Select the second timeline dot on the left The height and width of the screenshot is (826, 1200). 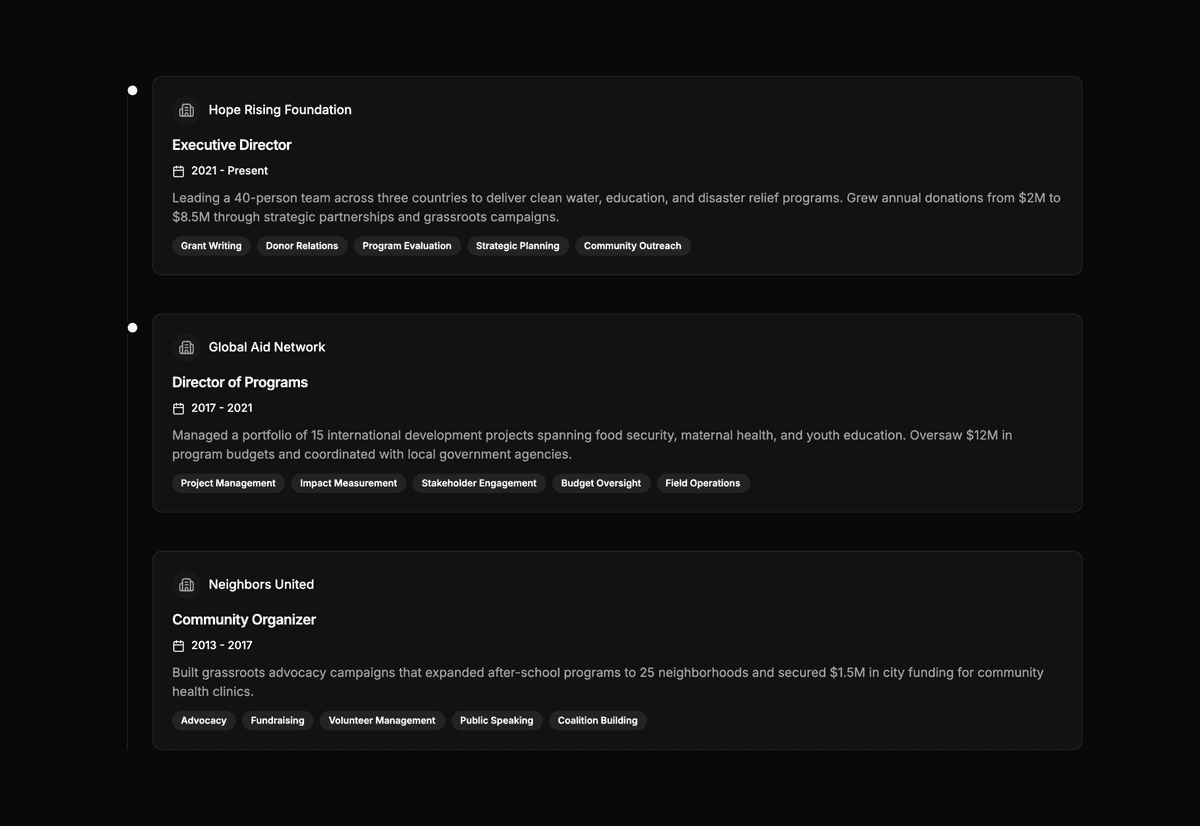pos(132,327)
